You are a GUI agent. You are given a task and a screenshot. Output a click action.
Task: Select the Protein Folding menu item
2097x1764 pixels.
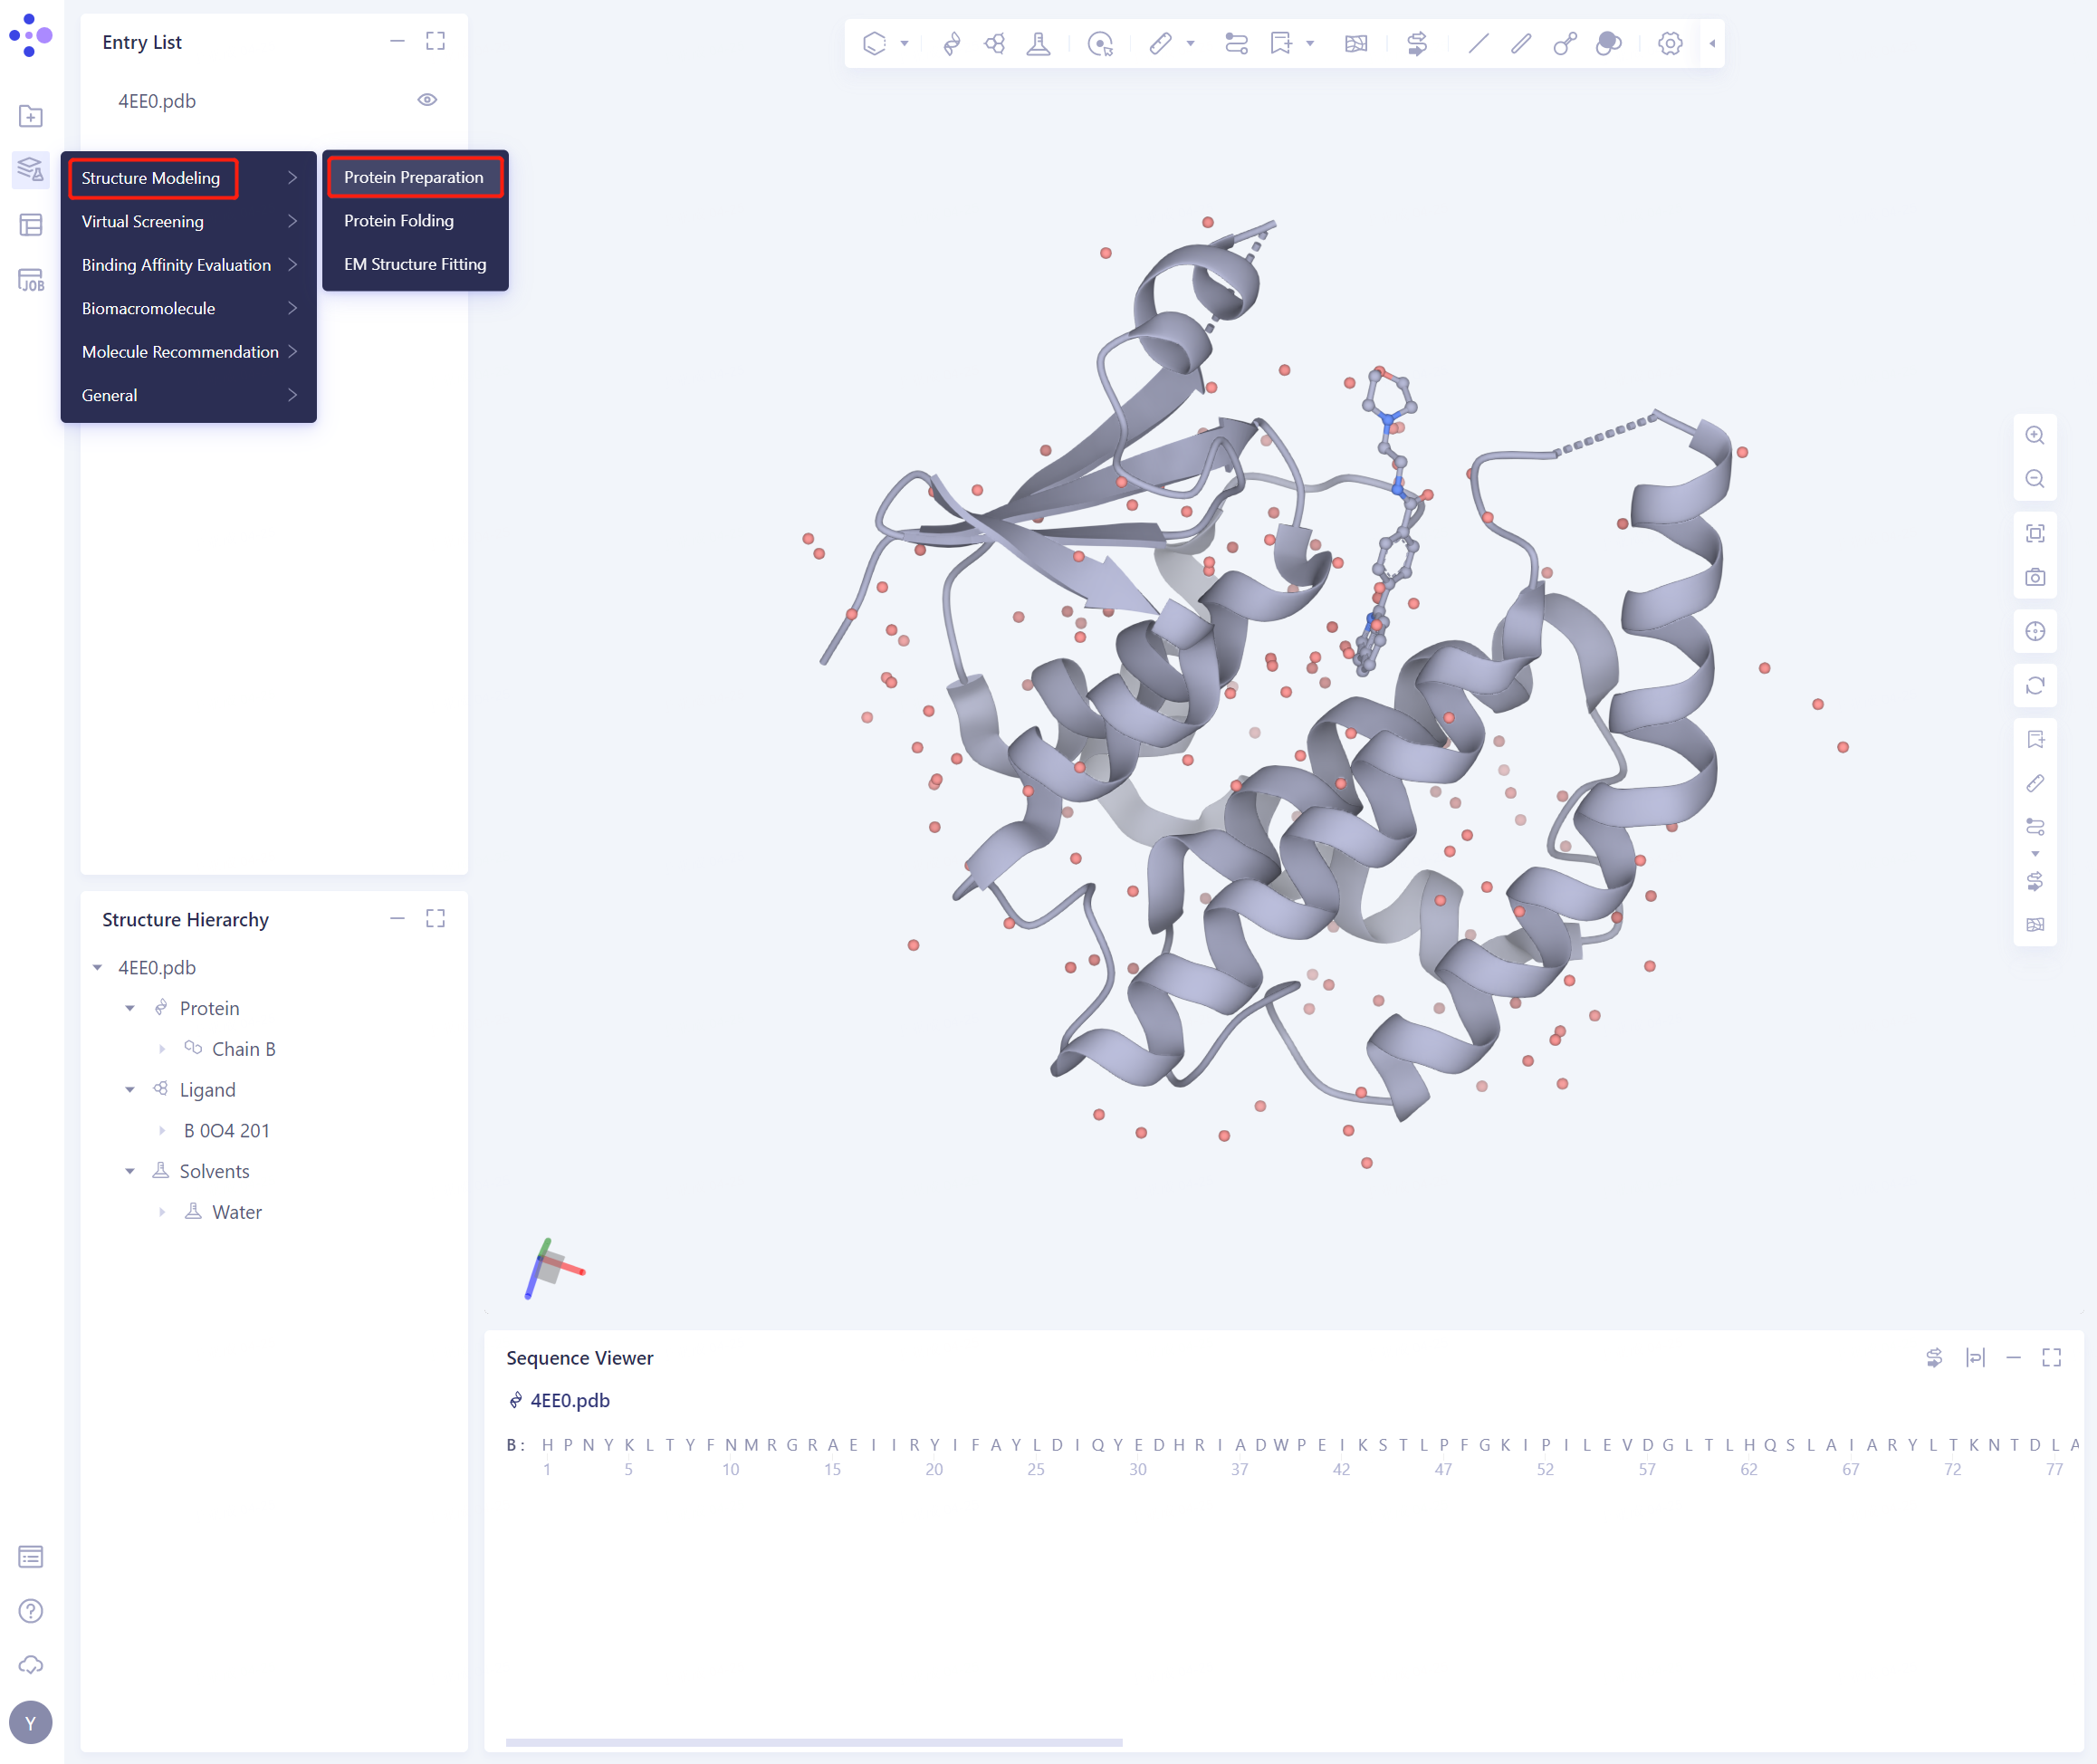[x=398, y=220]
